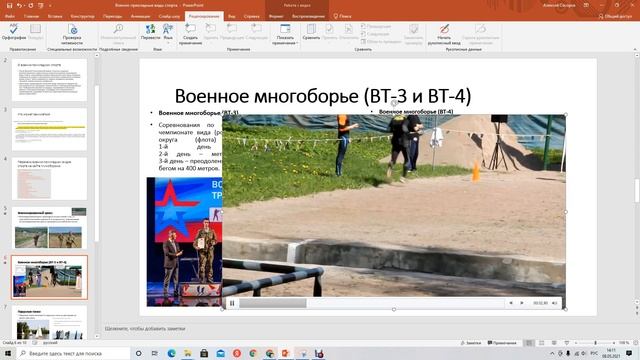Viewport: 640px width, 360px height.
Task: Switch to the Вставка tab
Action: coord(55,16)
